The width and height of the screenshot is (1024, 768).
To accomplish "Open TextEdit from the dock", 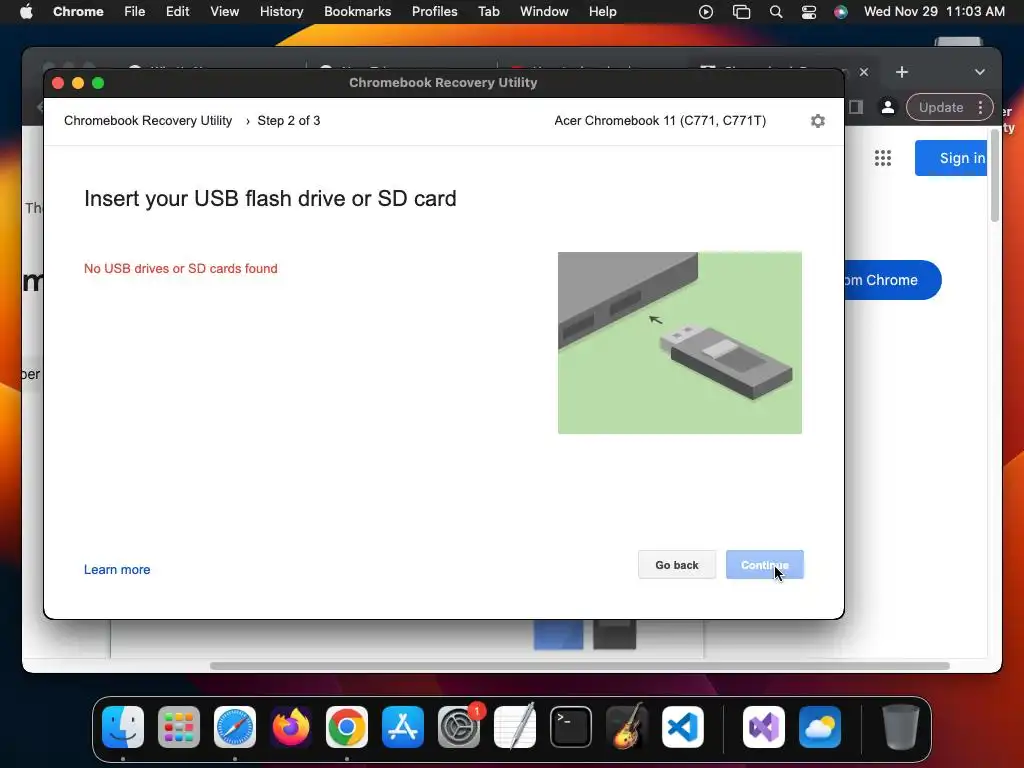I will pos(515,727).
